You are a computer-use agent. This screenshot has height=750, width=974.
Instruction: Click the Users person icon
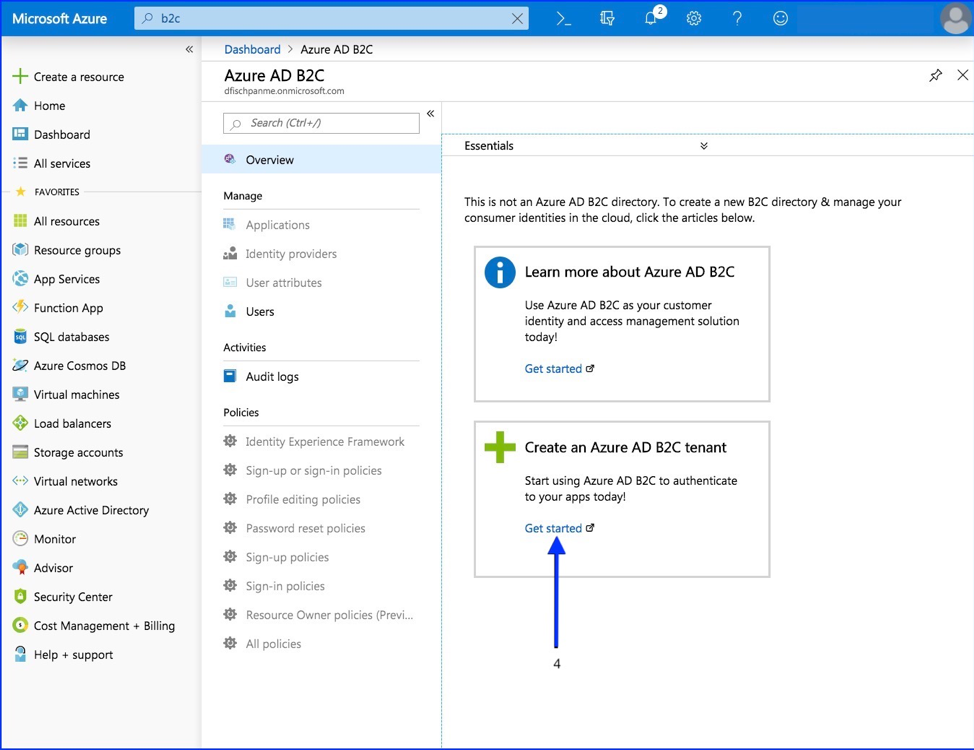coord(230,311)
